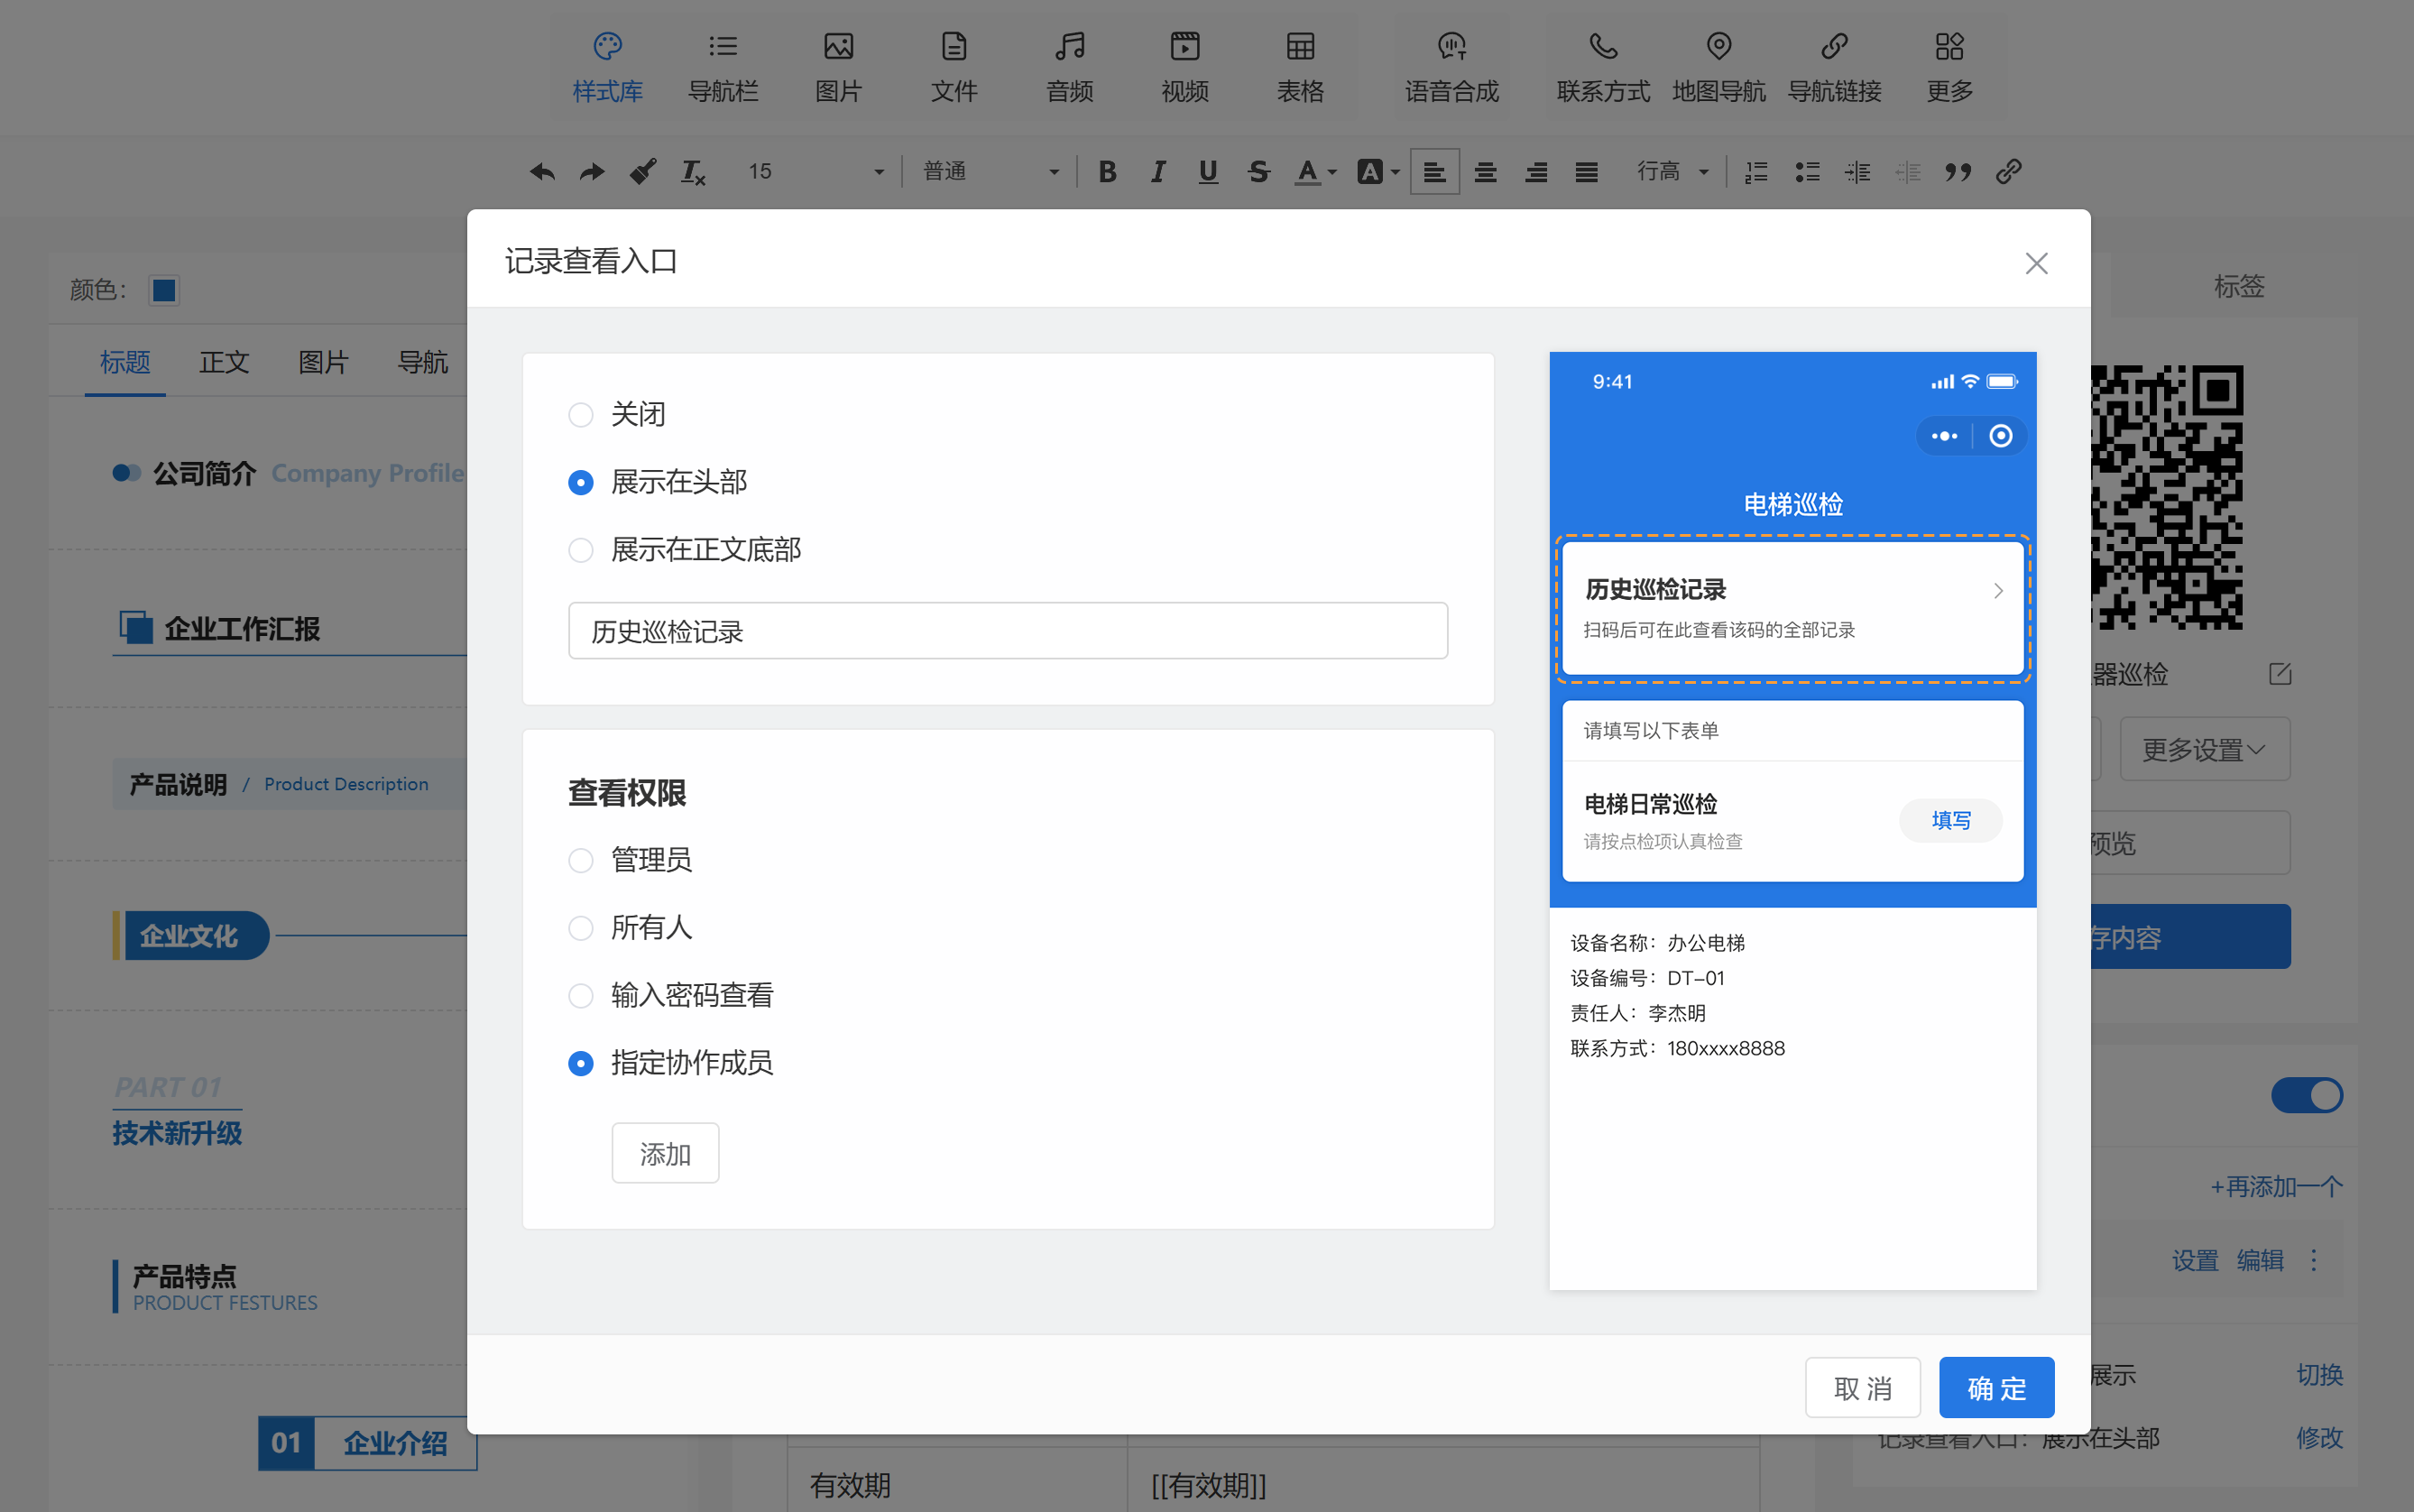Insert a table from the toolbar
Screen dimensions: 2414x1512
click(x=1300, y=66)
